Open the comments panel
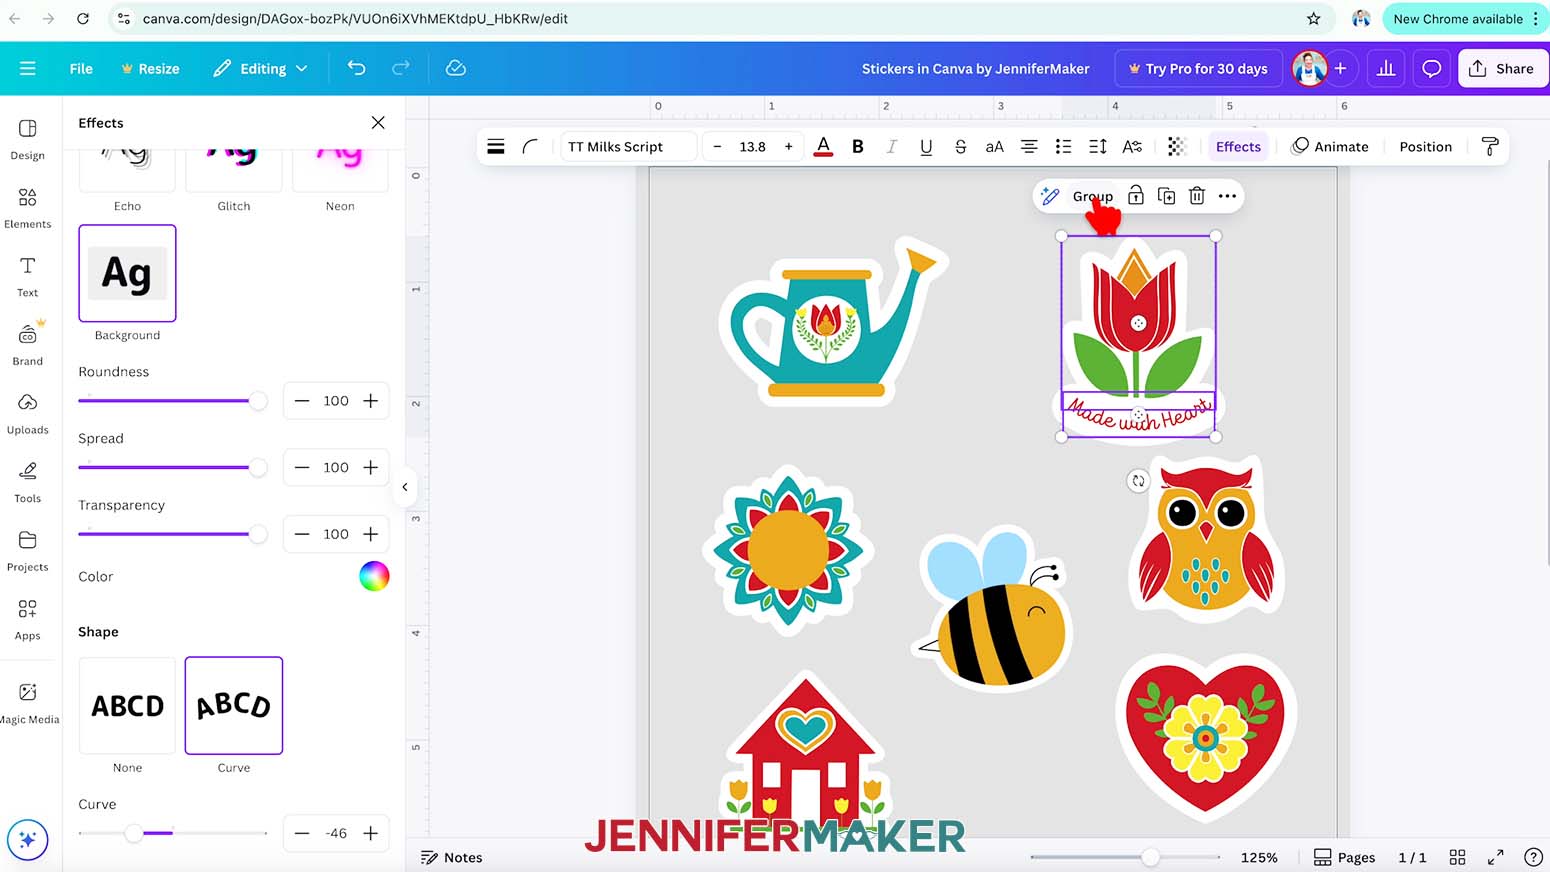 click(1432, 69)
